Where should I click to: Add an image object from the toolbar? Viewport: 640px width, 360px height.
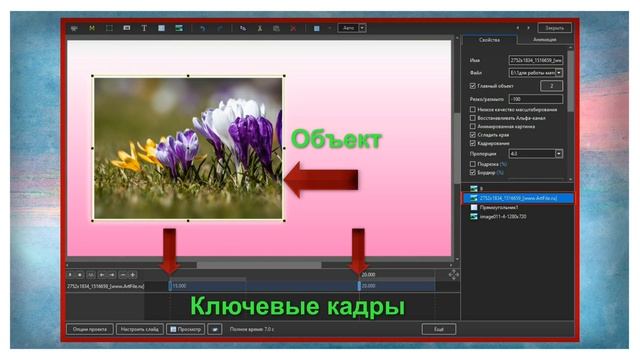tap(179, 28)
